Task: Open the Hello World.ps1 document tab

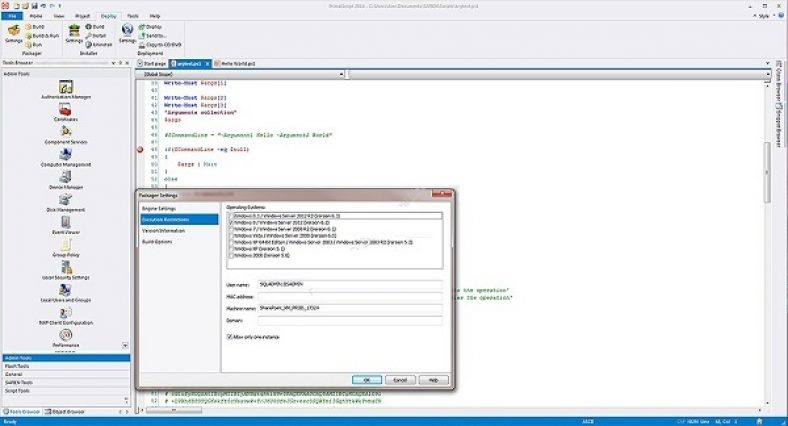Action: [x=235, y=64]
